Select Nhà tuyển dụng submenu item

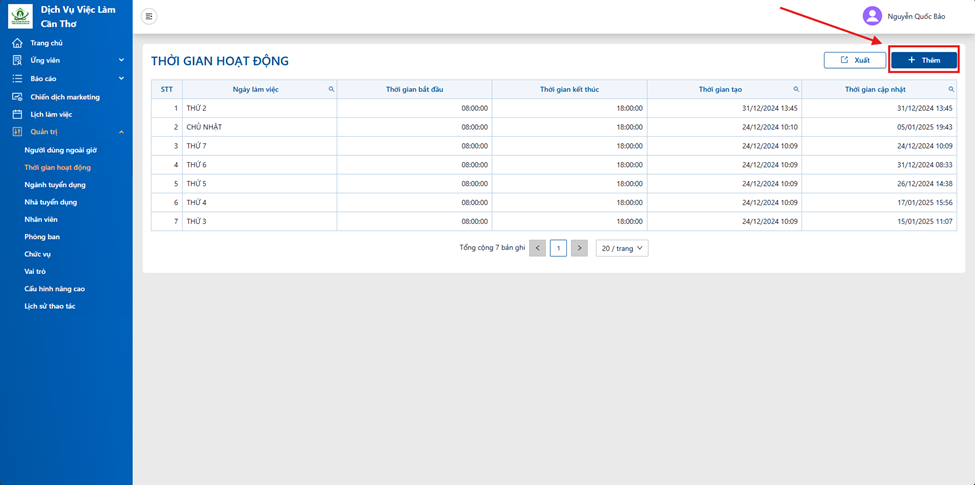pos(50,202)
